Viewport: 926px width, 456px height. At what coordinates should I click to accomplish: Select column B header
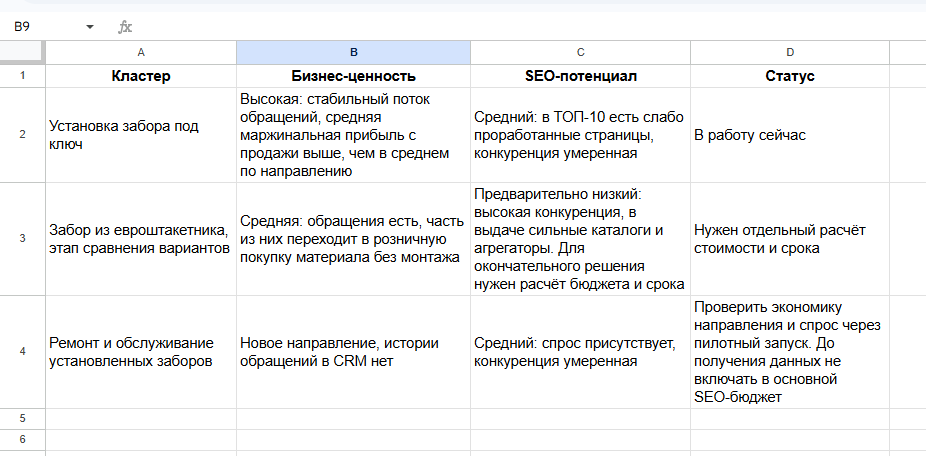(354, 53)
